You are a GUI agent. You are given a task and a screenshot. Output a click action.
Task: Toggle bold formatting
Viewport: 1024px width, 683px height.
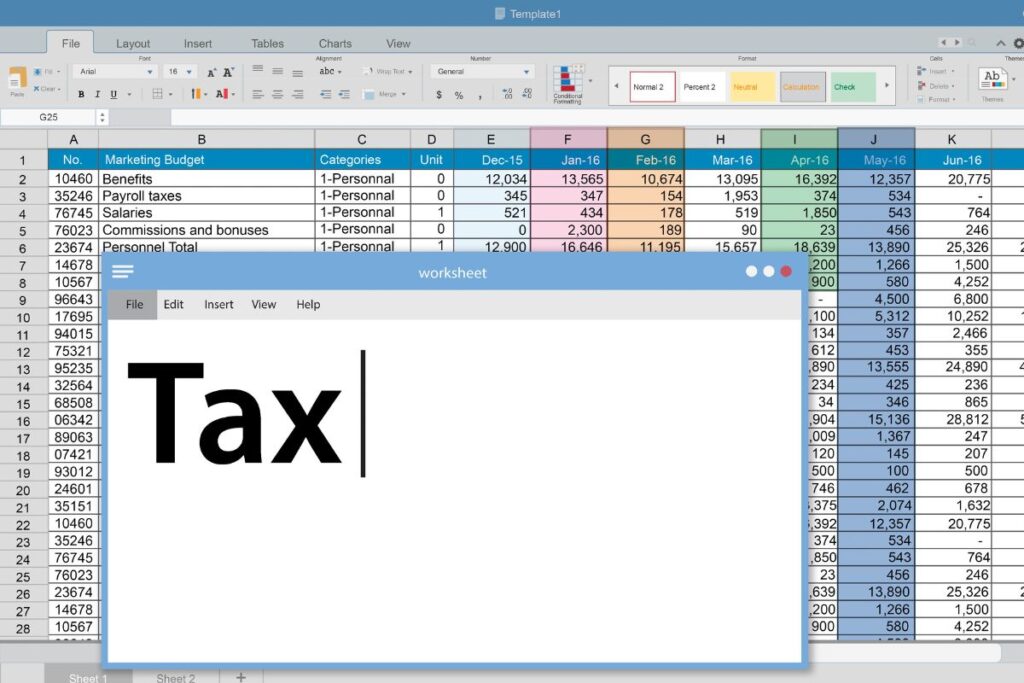[x=81, y=94]
